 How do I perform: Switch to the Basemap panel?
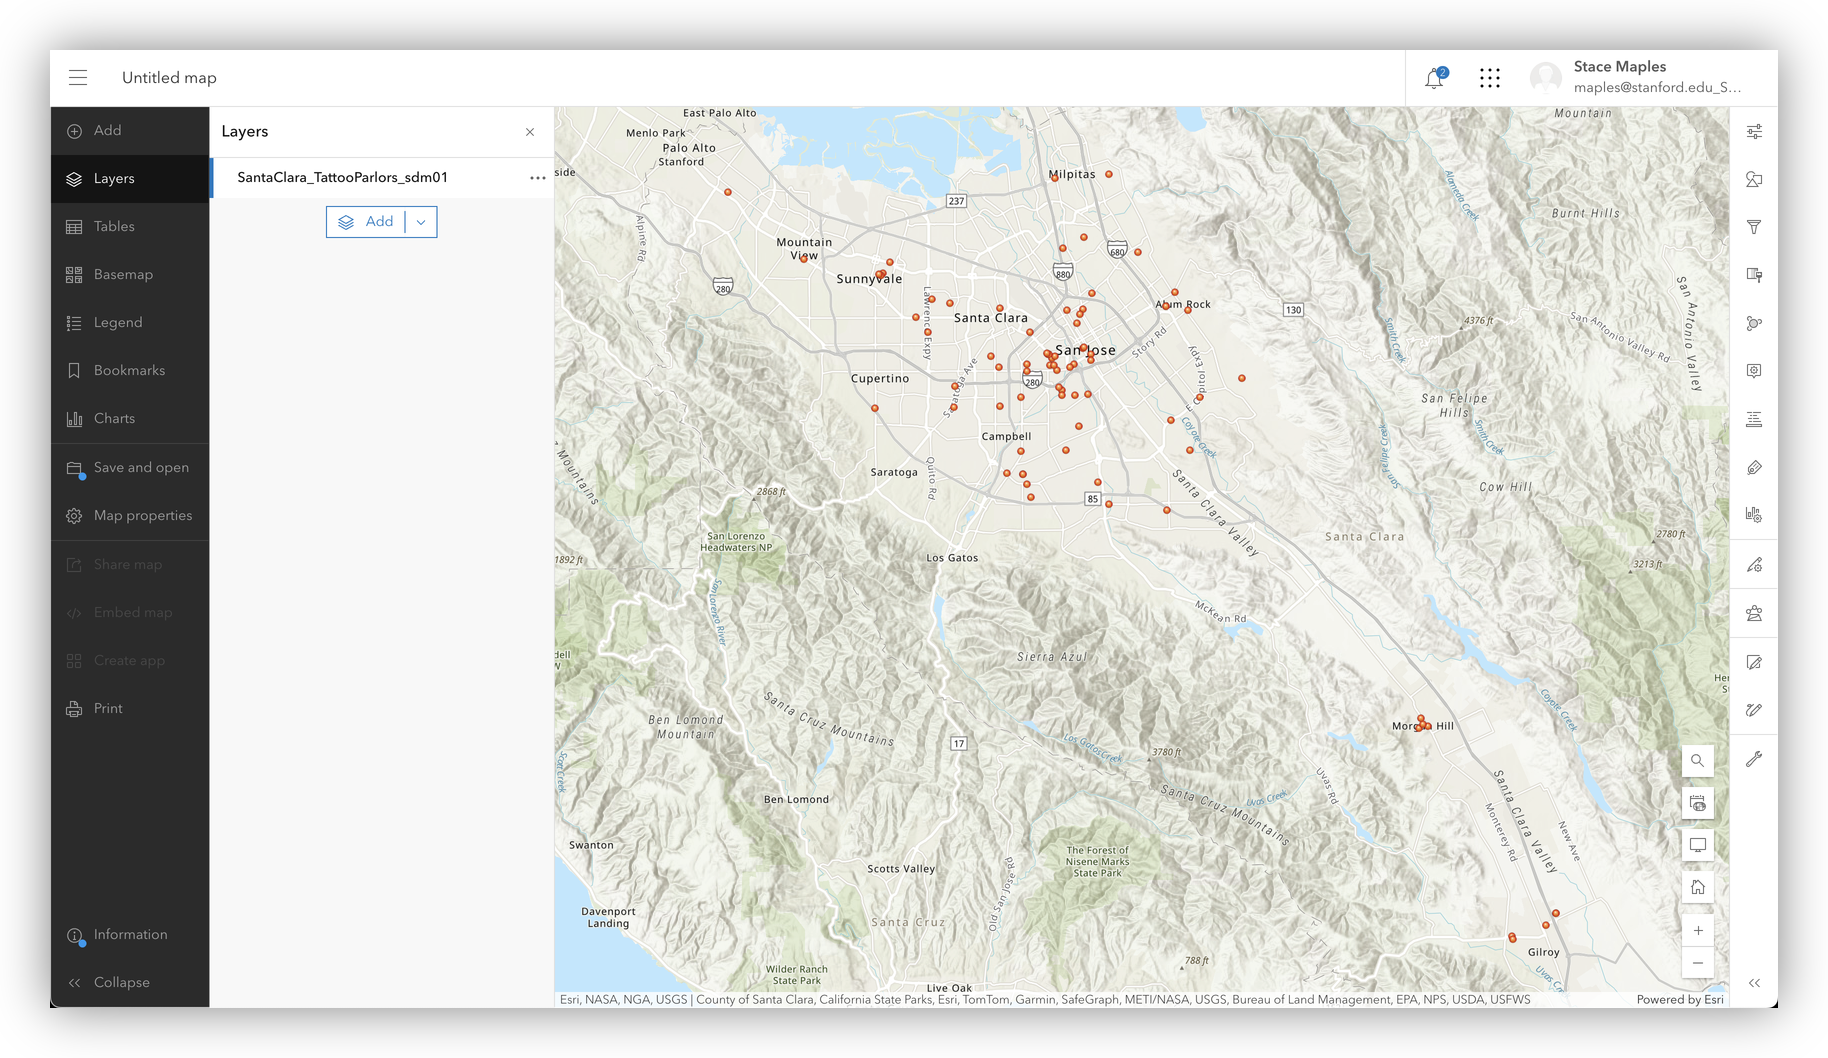point(122,275)
